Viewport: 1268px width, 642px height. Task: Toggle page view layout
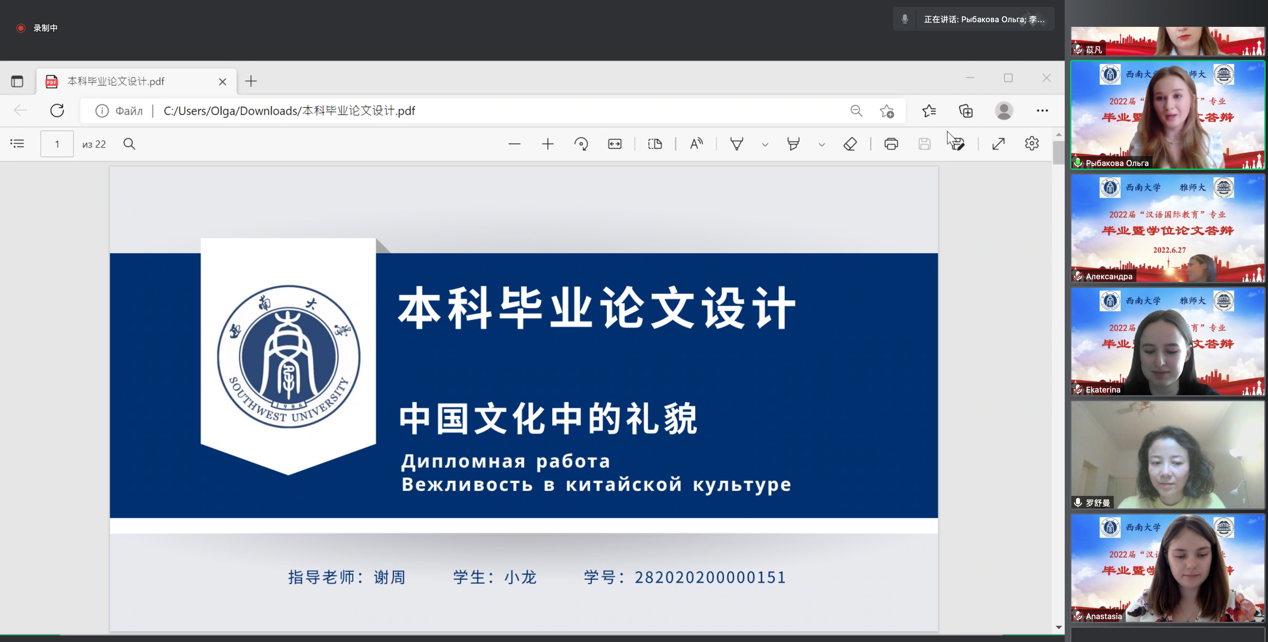tap(655, 144)
